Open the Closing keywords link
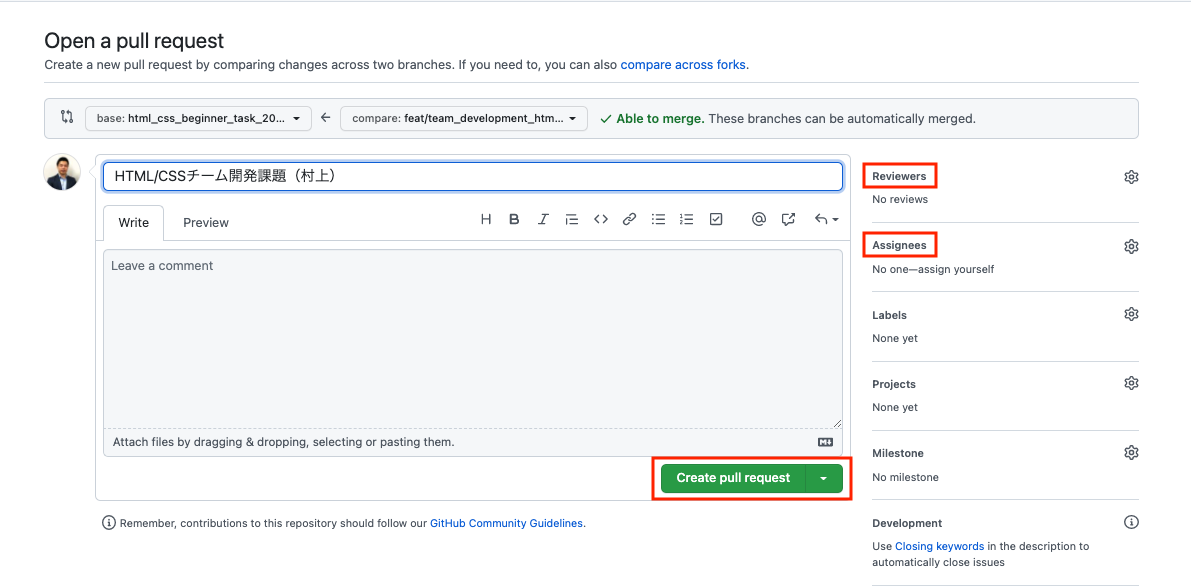The width and height of the screenshot is (1191, 586). click(x=940, y=546)
